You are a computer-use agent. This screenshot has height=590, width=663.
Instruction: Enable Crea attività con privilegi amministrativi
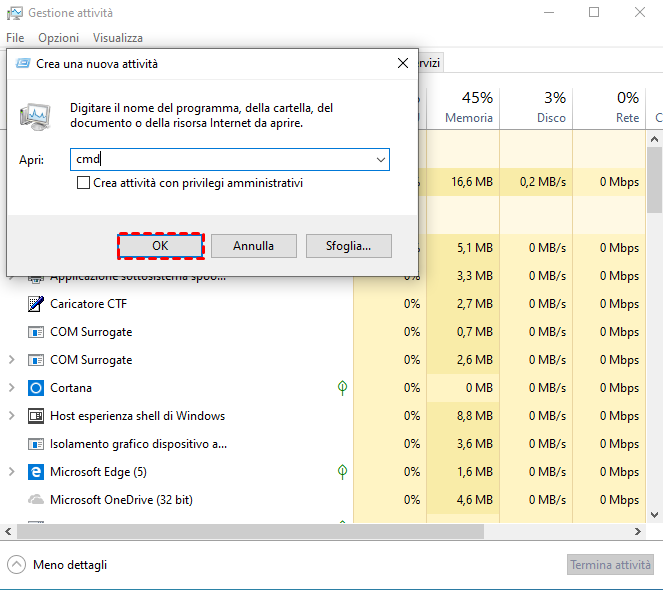click(x=84, y=184)
